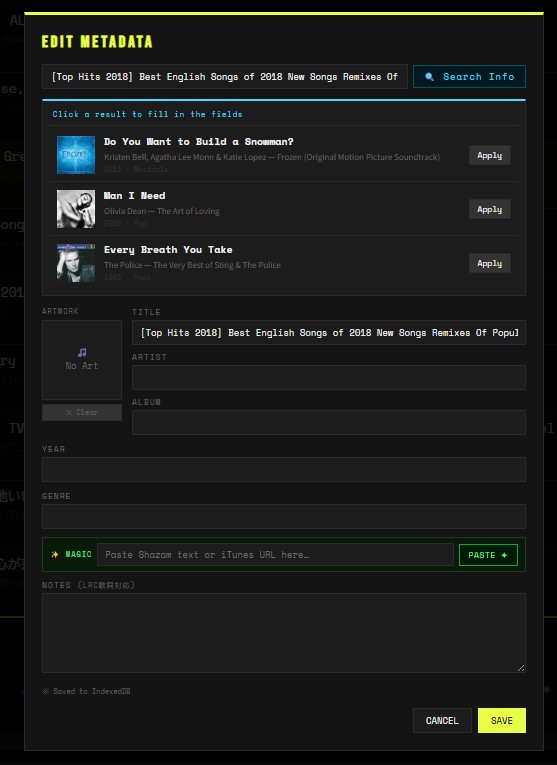557x765 pixels.
Task: Focus the Genre input field
Action: tap(284, 517)
